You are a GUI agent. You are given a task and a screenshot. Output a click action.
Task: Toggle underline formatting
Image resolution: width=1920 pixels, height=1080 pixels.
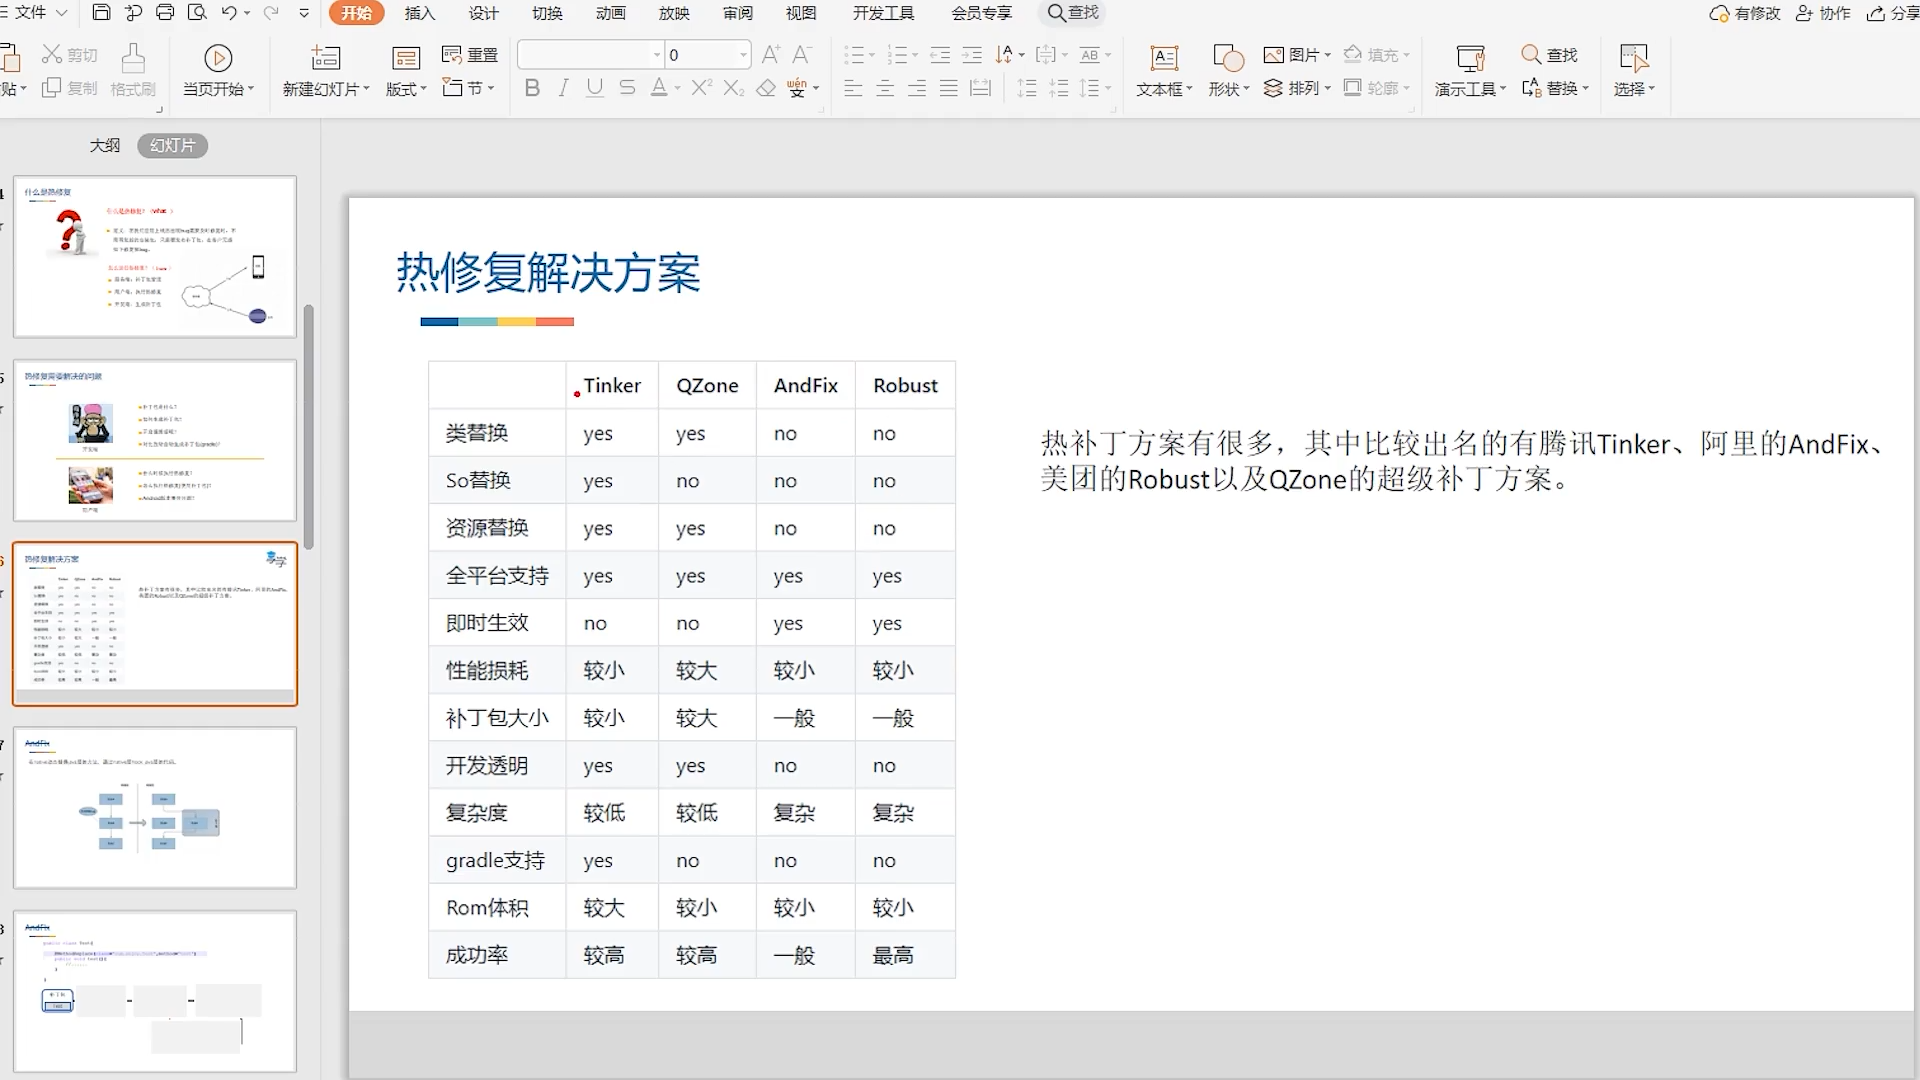click(x=595, y=88)
